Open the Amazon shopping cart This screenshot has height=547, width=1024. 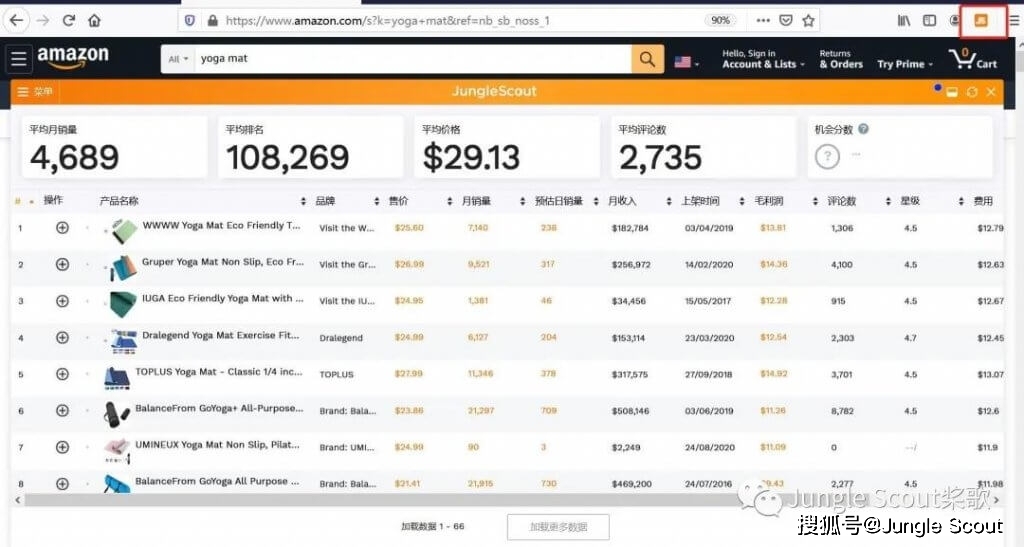pos(973,59)
